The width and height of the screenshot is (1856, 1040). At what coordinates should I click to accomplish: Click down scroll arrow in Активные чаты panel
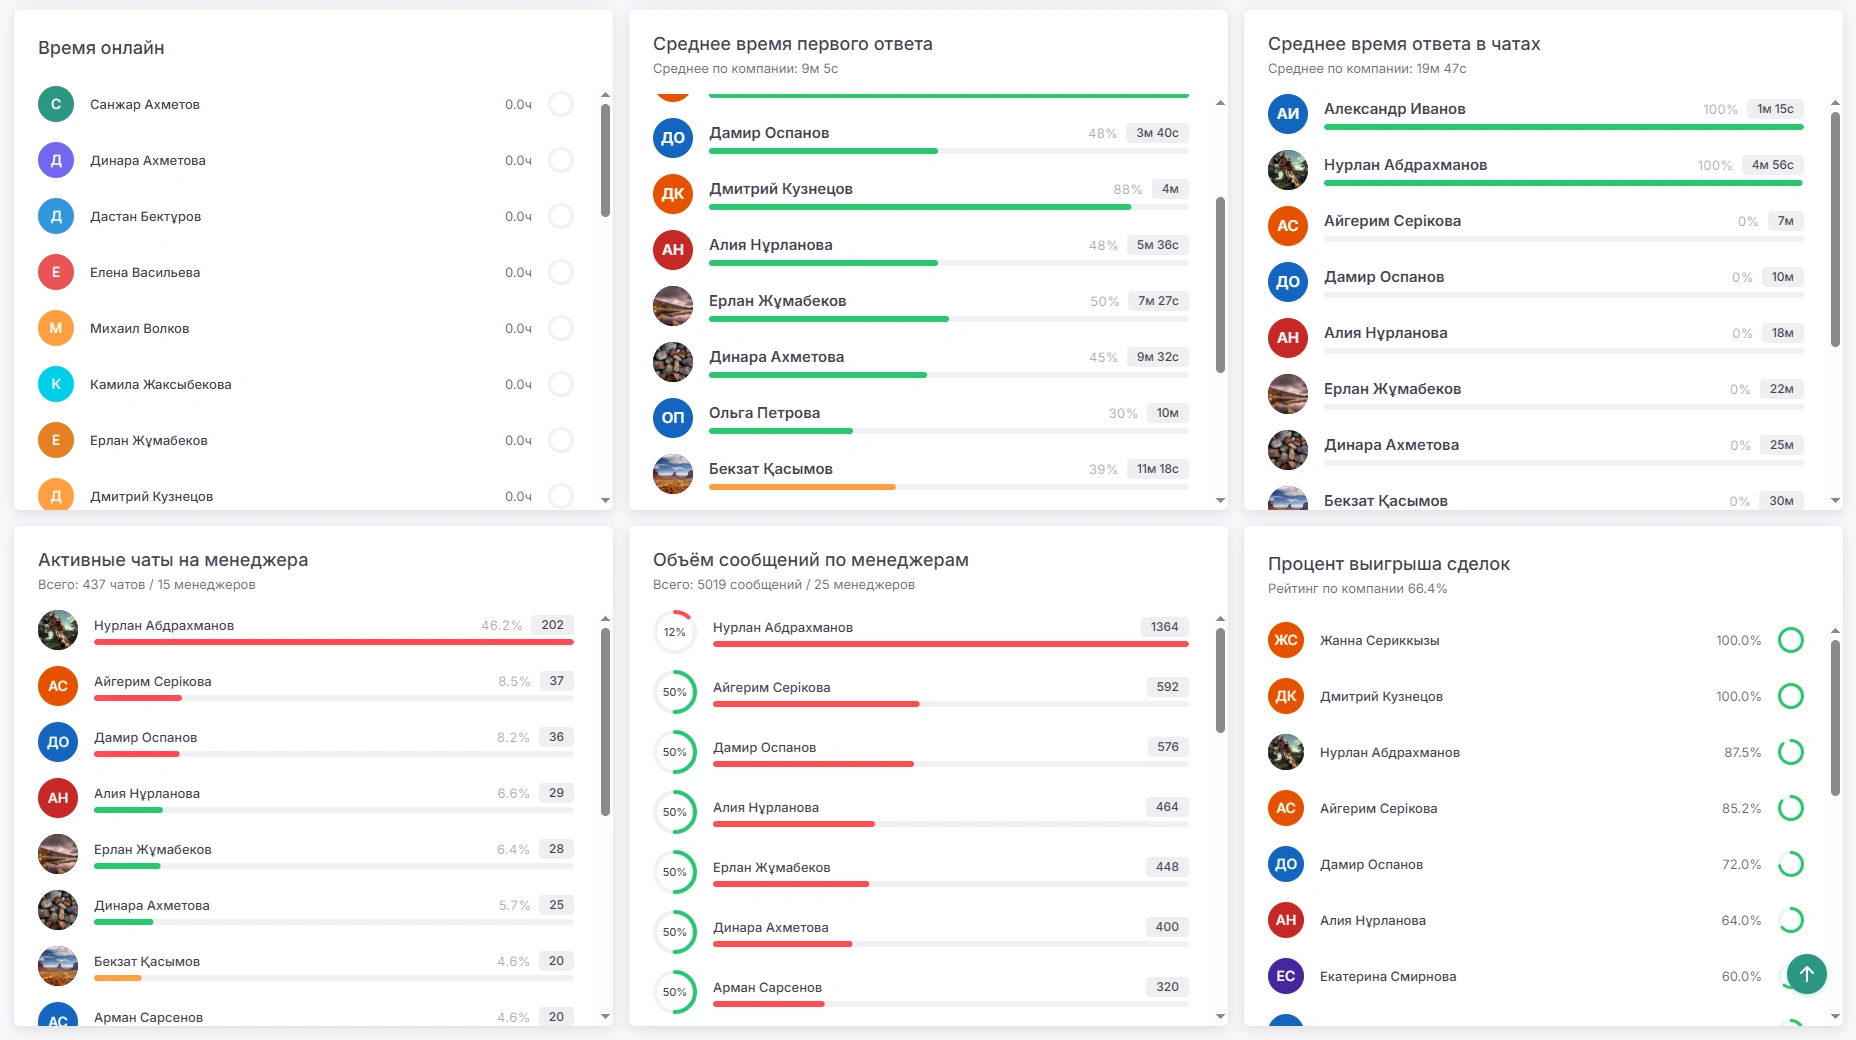coord(605,1016)
